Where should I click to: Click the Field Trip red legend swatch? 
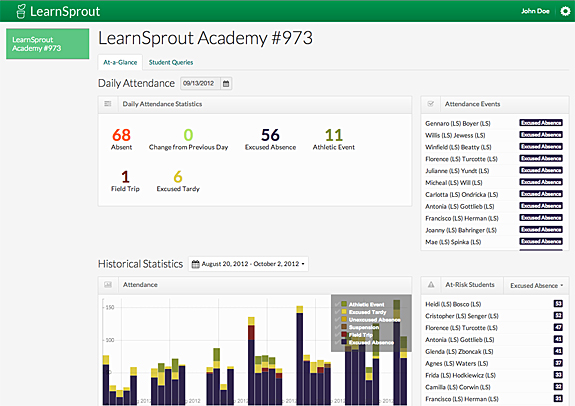344,334
